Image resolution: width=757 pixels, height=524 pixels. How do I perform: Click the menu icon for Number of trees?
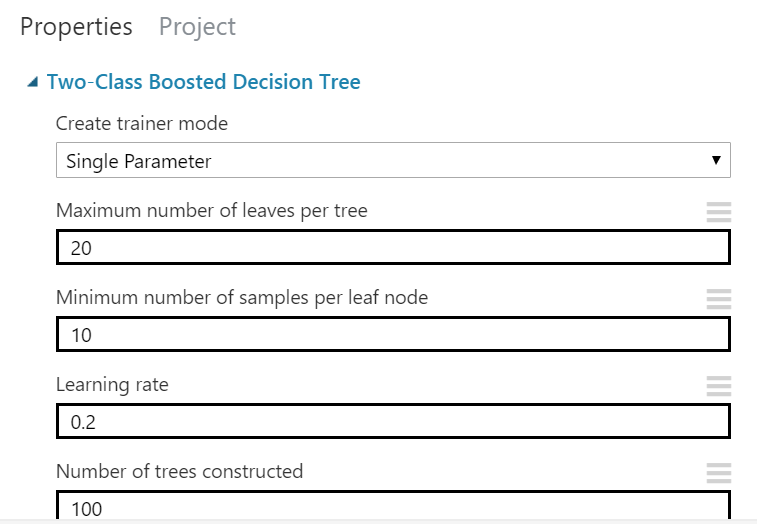pos(718,472)
